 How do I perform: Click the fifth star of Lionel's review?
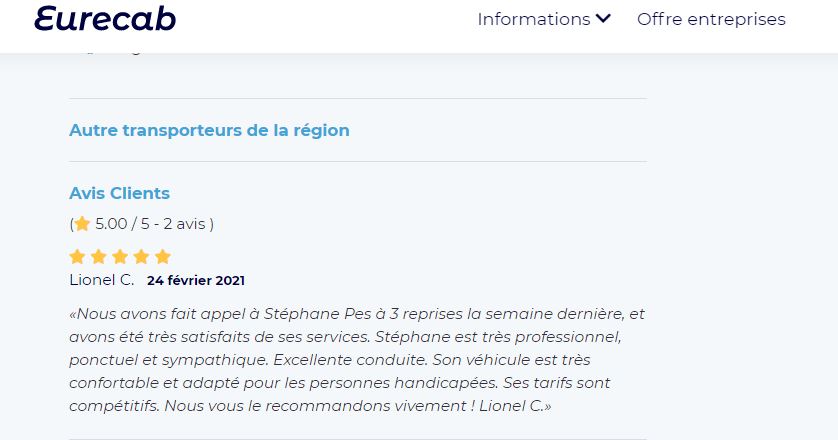tap(162, 257)
